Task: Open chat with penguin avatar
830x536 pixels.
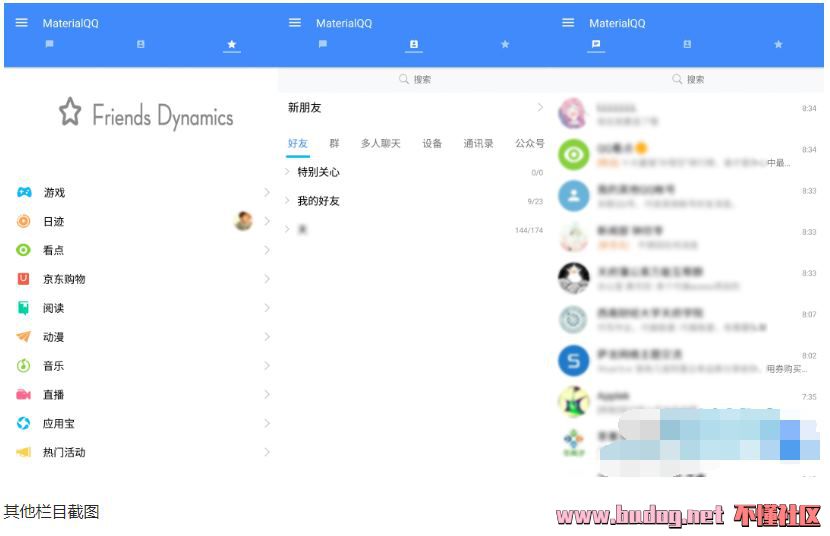Action: coord(688,278)
